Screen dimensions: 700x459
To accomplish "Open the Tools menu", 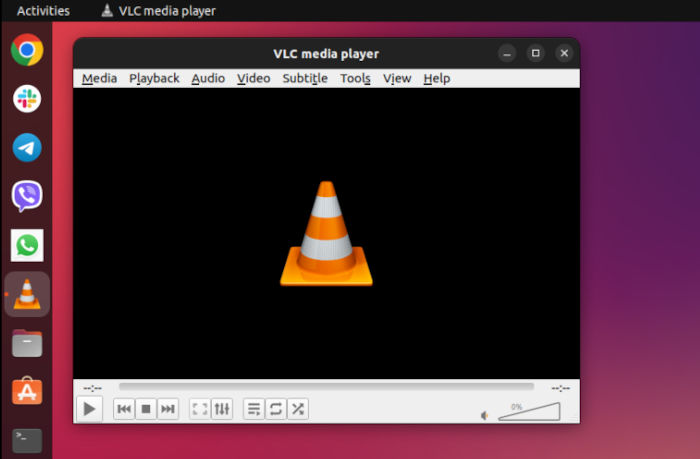I will pos(355,79).
